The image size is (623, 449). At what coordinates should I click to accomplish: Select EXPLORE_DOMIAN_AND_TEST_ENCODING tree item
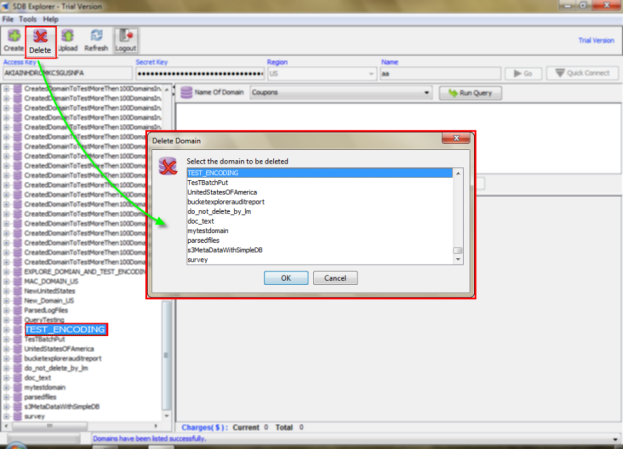[x=85, y=272]
